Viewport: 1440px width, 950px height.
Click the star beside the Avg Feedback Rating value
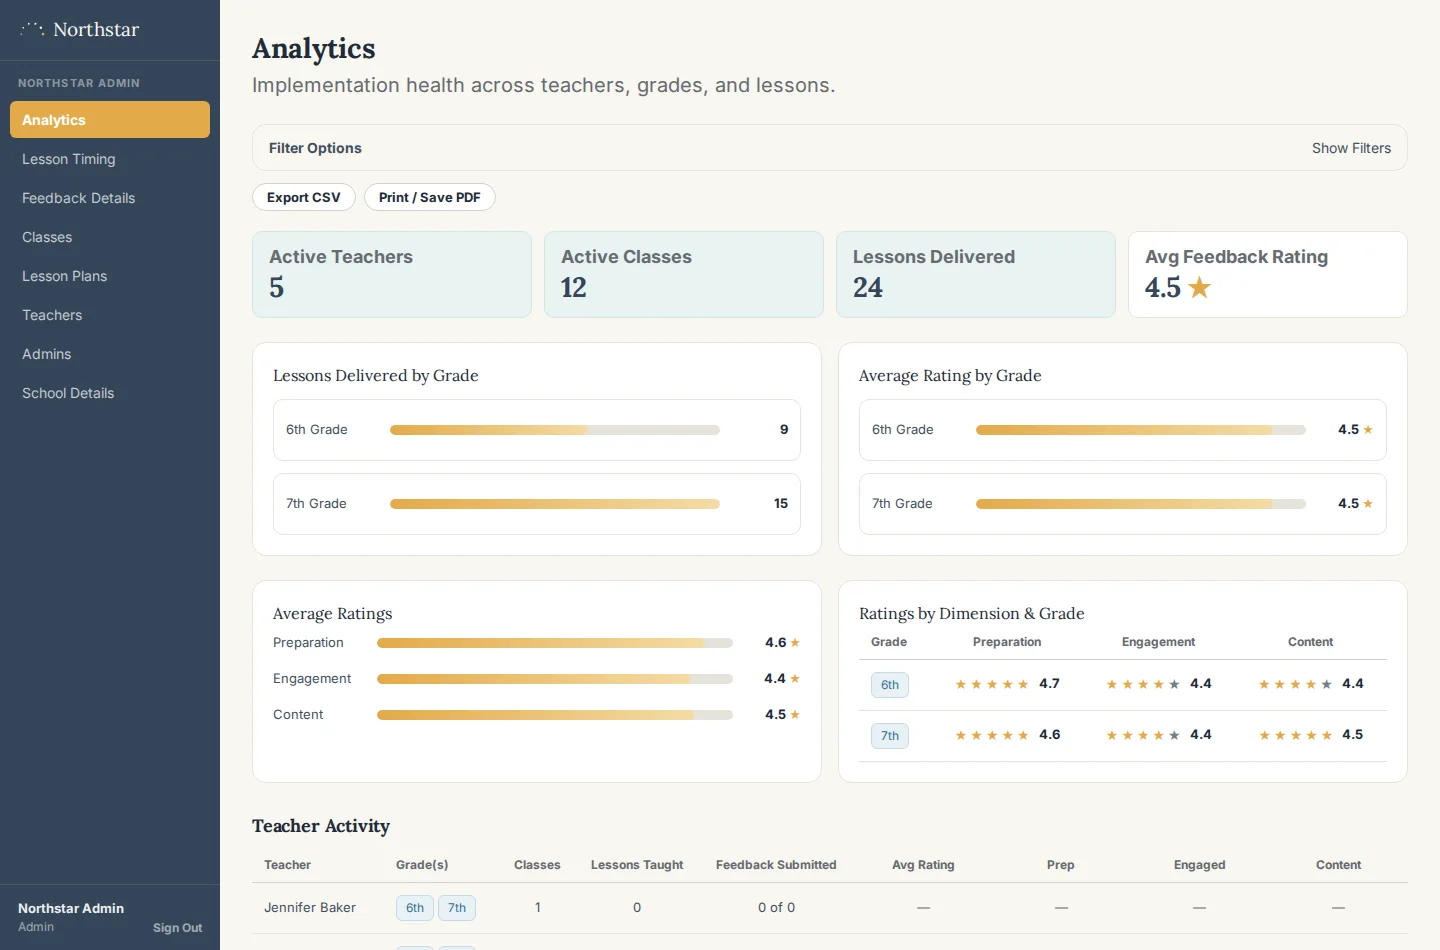tap(1199, 288)
